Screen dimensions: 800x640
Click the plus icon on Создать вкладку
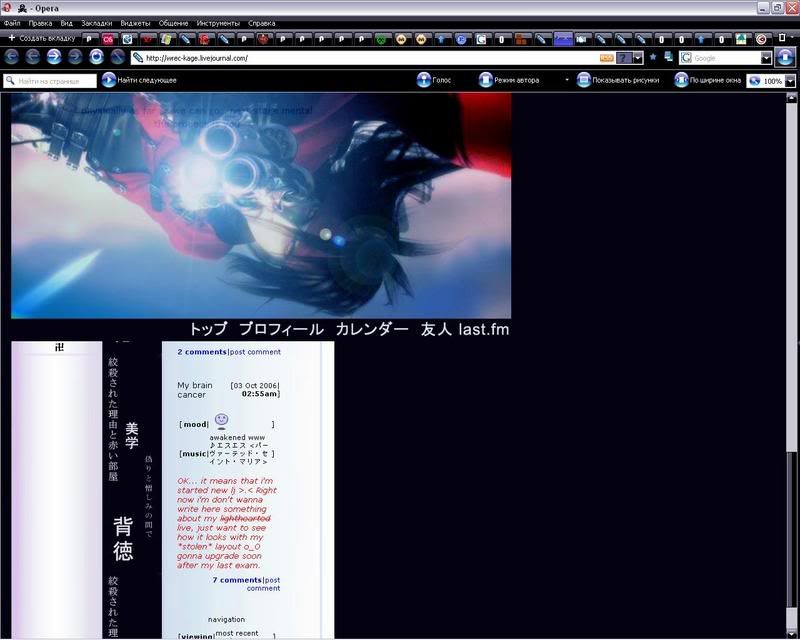[12, 38]
